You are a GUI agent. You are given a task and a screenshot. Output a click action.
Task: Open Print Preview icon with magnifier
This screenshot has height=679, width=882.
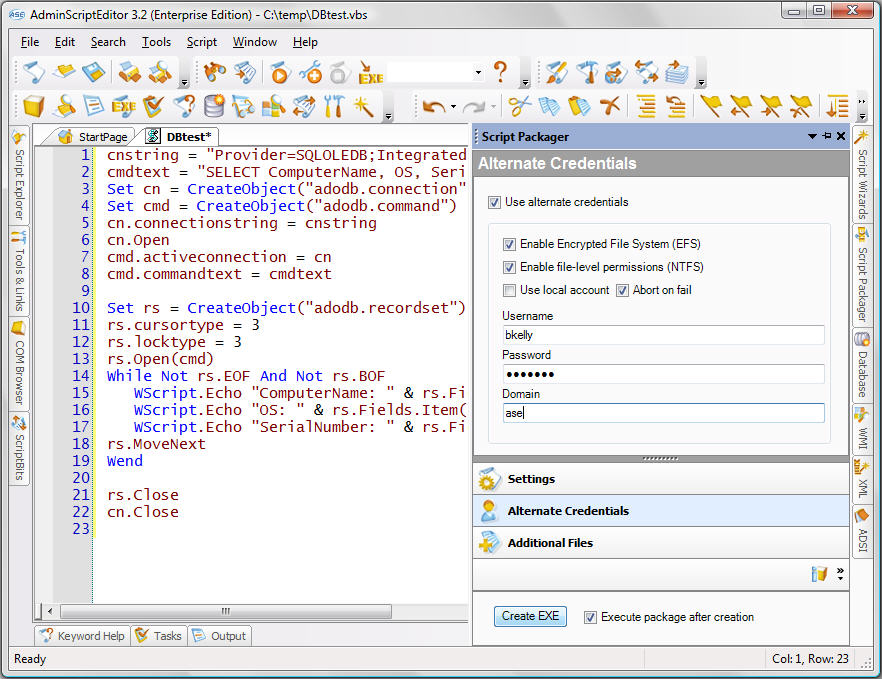160,73
